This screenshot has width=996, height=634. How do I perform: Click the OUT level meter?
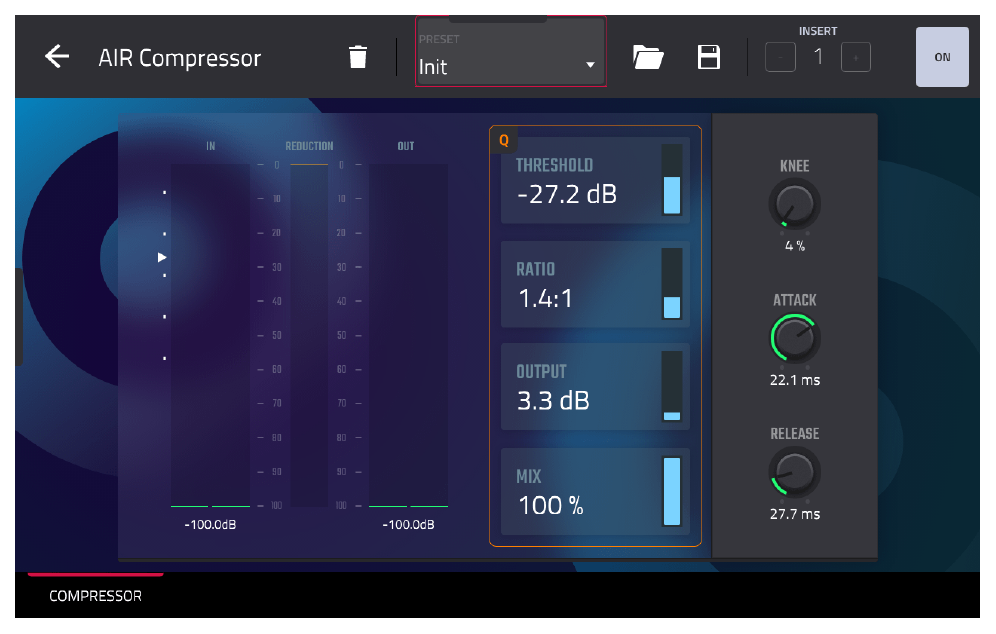coord(408,335)
